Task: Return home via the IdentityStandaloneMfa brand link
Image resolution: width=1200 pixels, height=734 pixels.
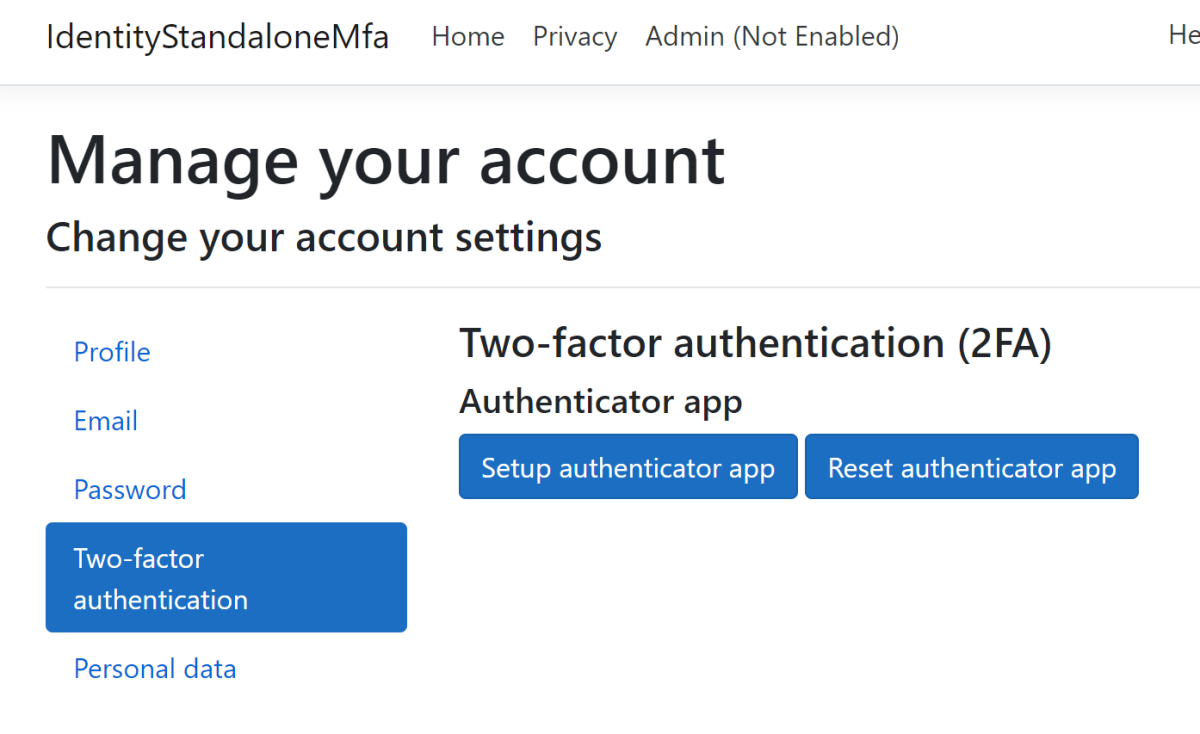Action: click(216, 37)
